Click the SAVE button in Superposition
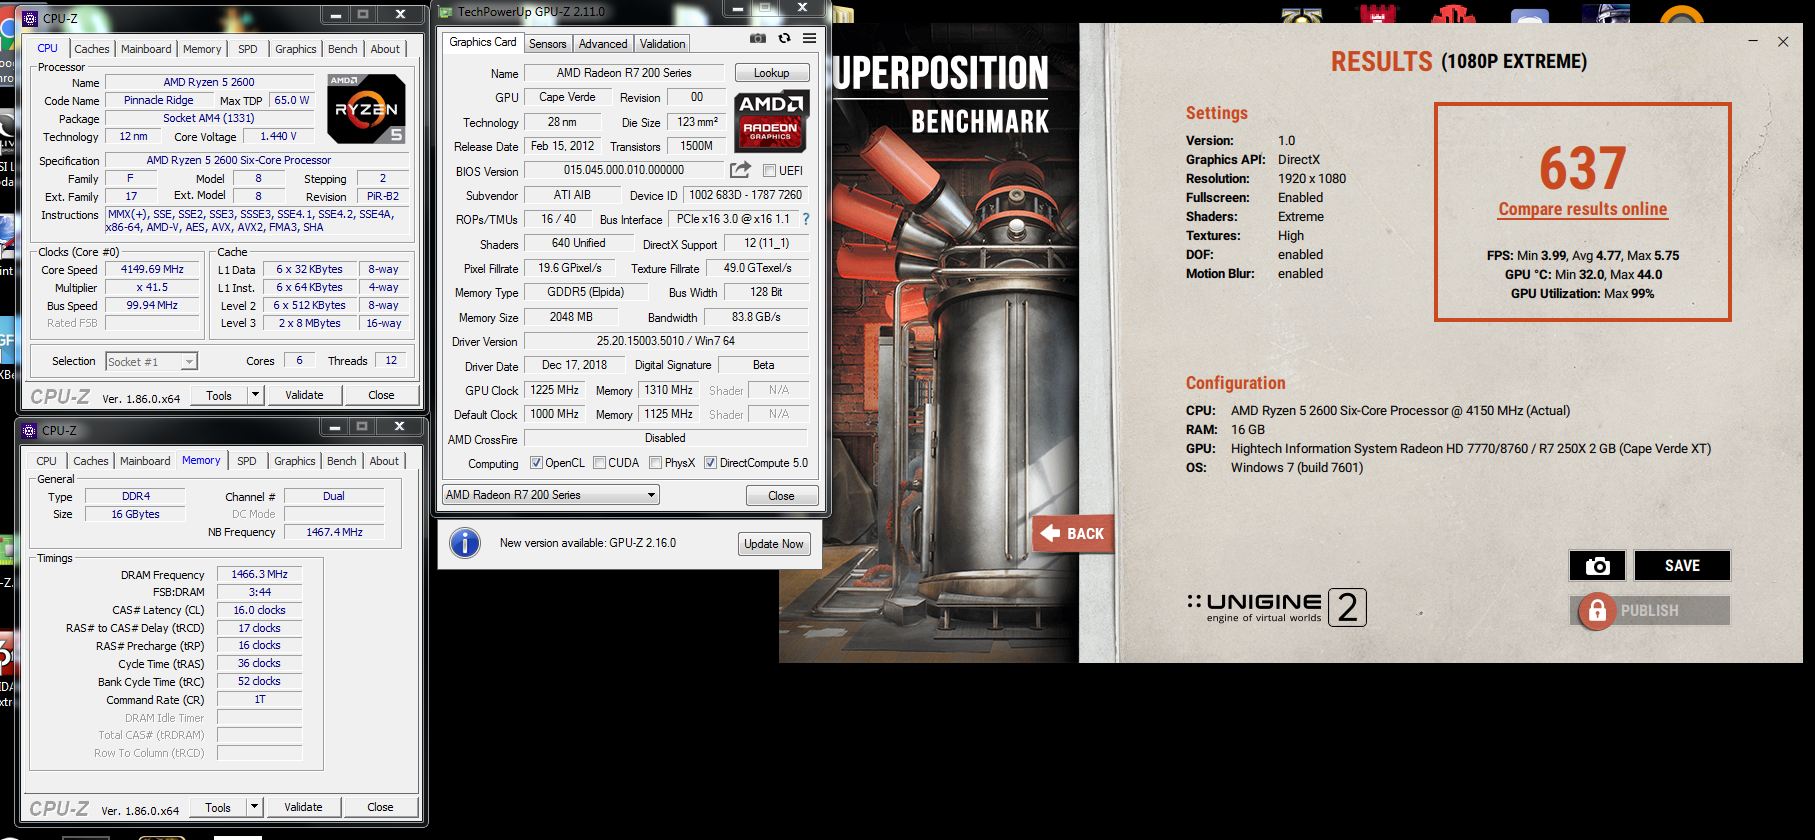The image size is (1815, 840). pos(1682,566)
